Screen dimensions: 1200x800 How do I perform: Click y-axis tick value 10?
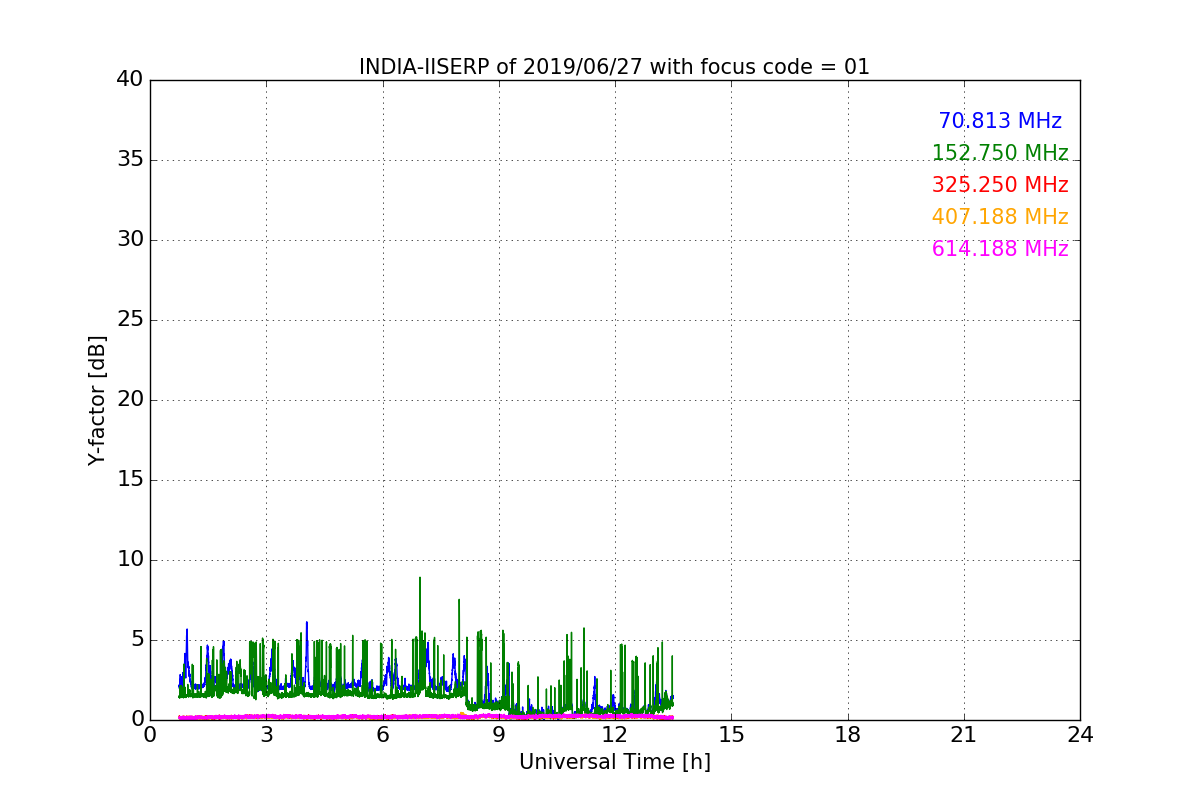point(130,560)
